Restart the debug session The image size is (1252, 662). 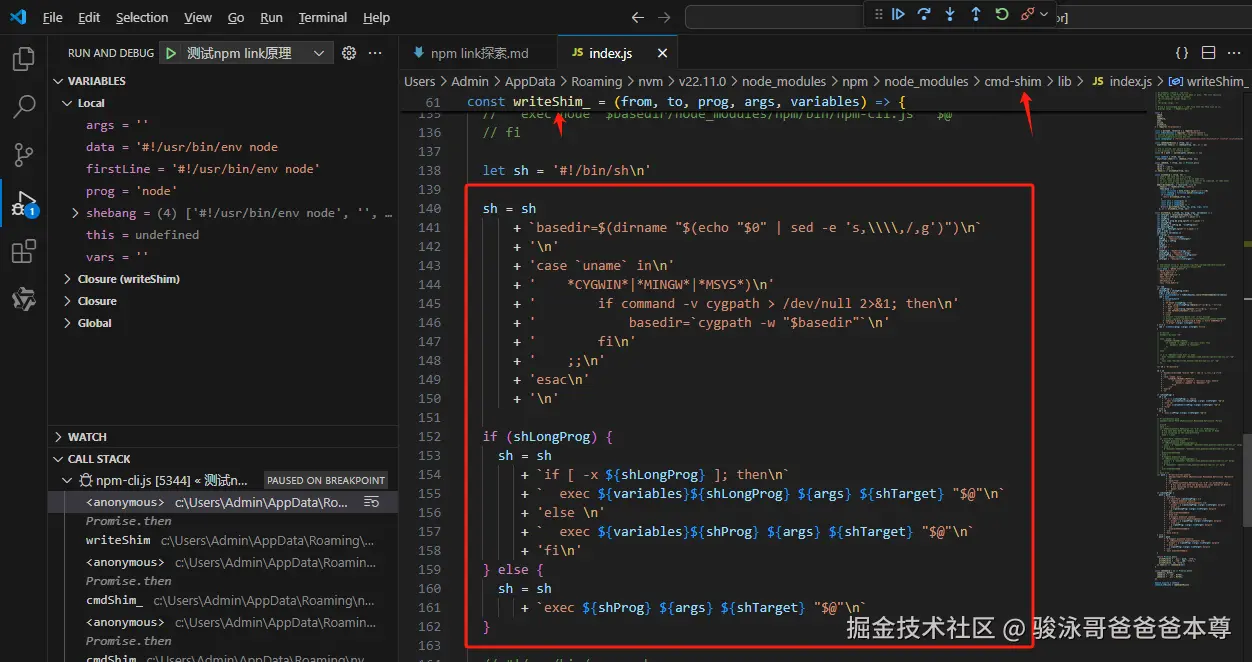[1002, 14]
